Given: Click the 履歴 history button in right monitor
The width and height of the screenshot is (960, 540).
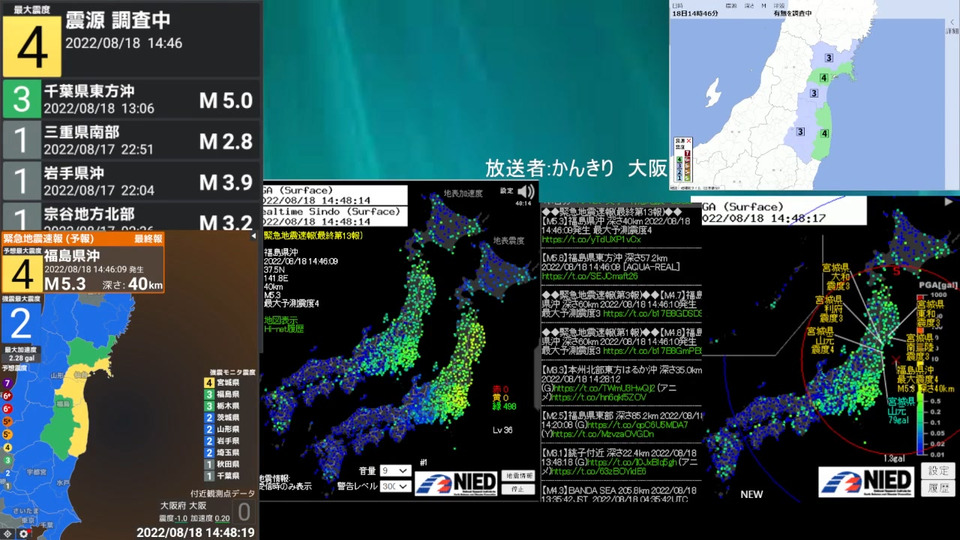Looking at the screenshot, I should (x=938, y=488).
